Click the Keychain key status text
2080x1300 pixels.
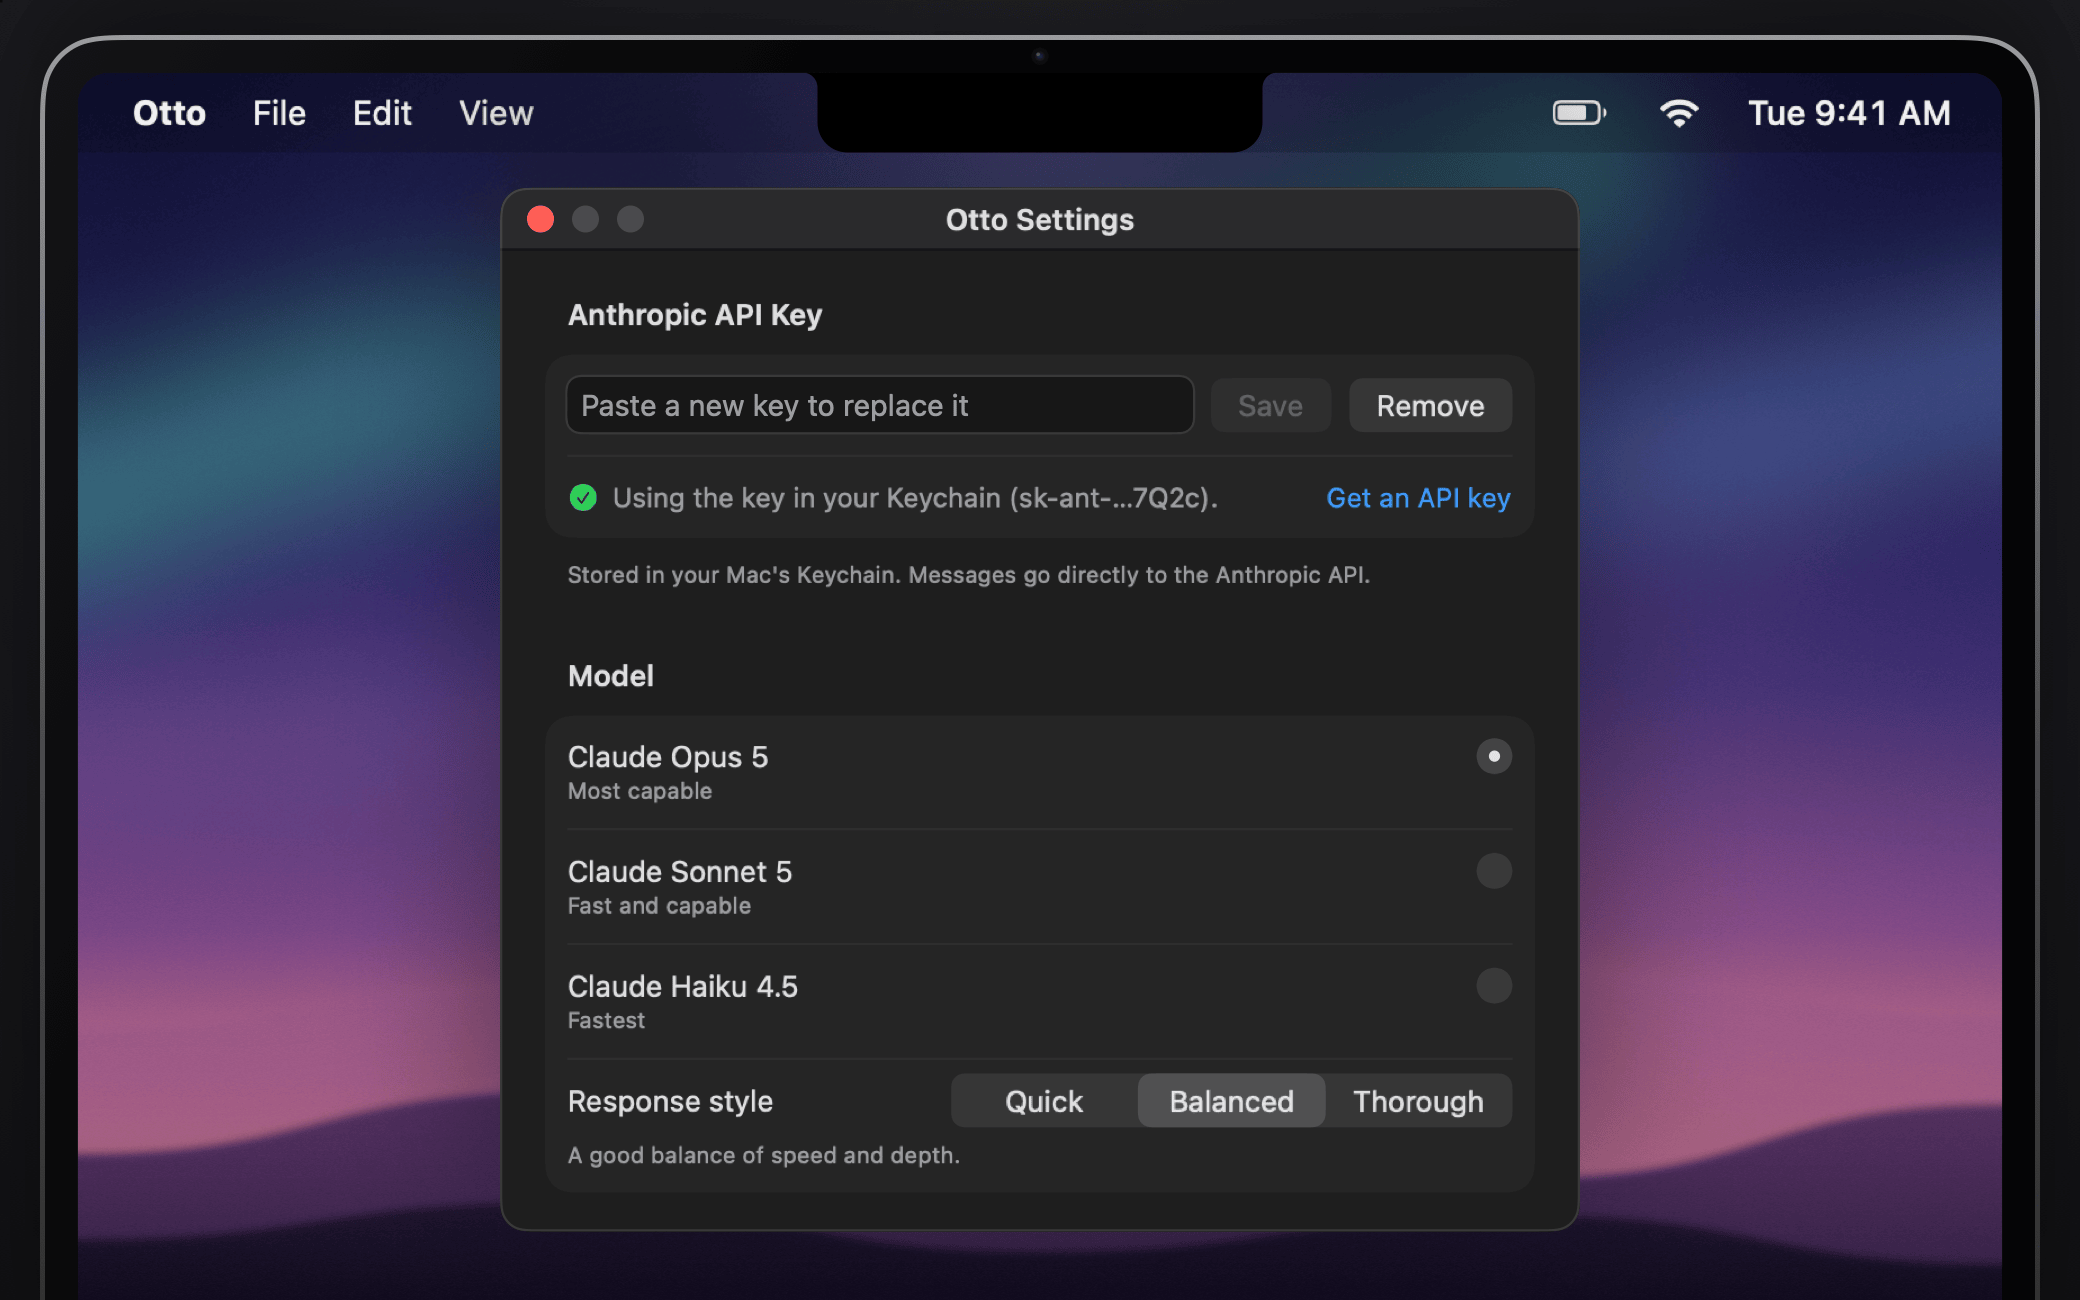coord(915,498)
